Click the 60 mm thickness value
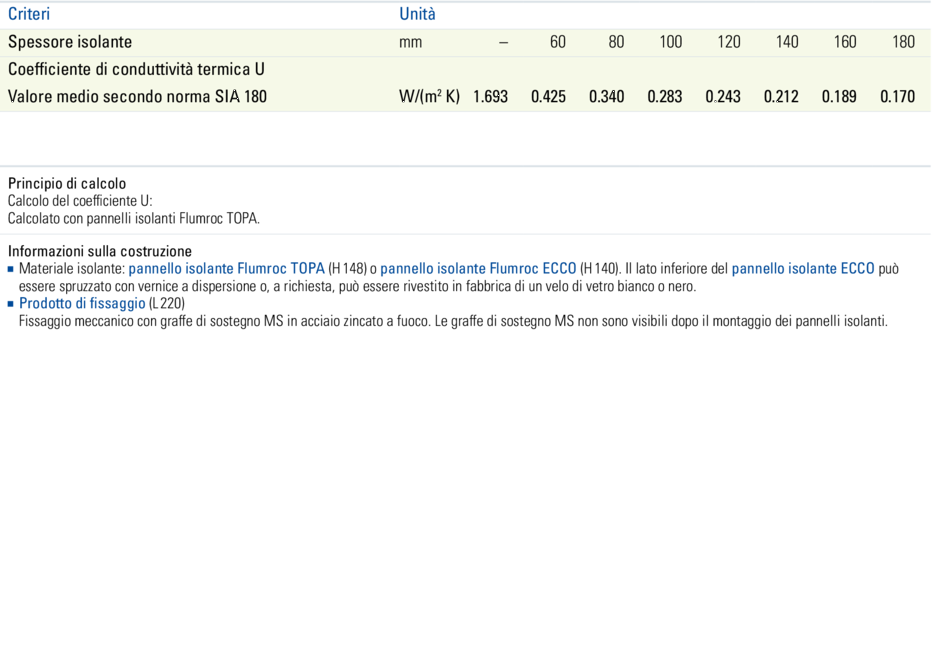The image size is (934, 670). (558, 42)
